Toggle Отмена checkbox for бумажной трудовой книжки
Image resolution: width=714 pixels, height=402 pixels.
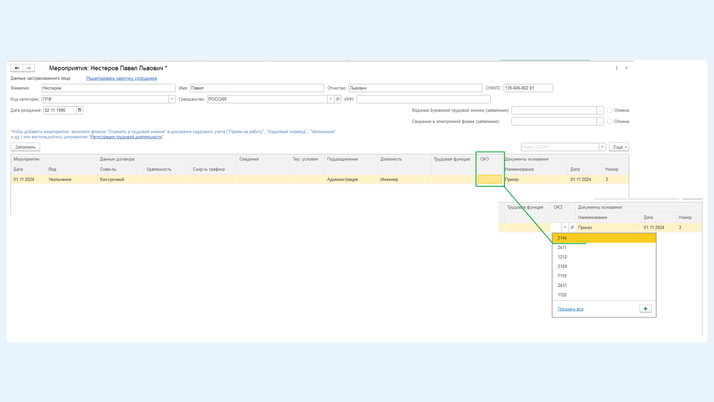[610, 110]
